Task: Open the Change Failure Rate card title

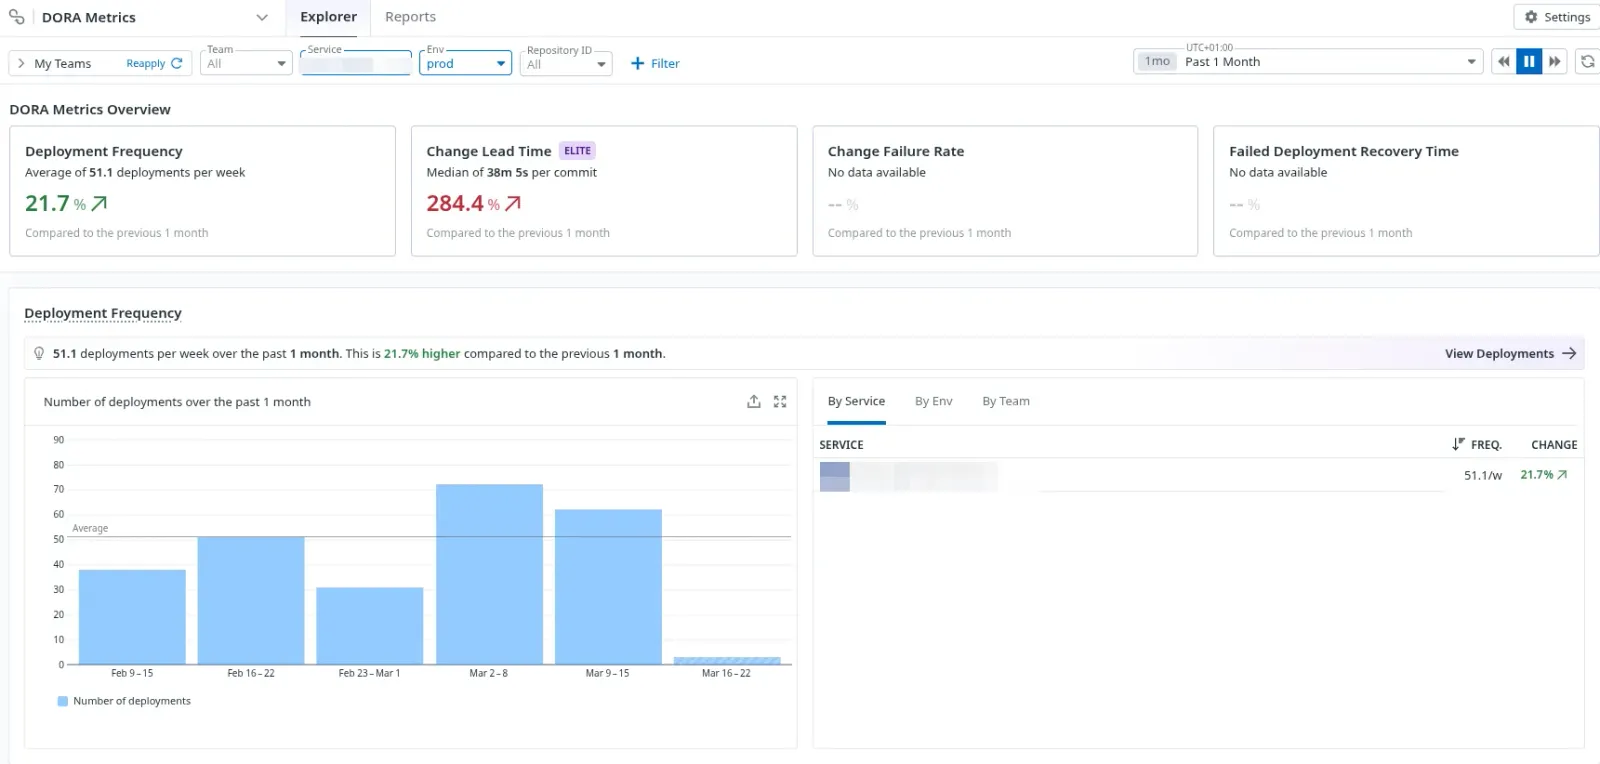Action: click(x=896, y=151)
